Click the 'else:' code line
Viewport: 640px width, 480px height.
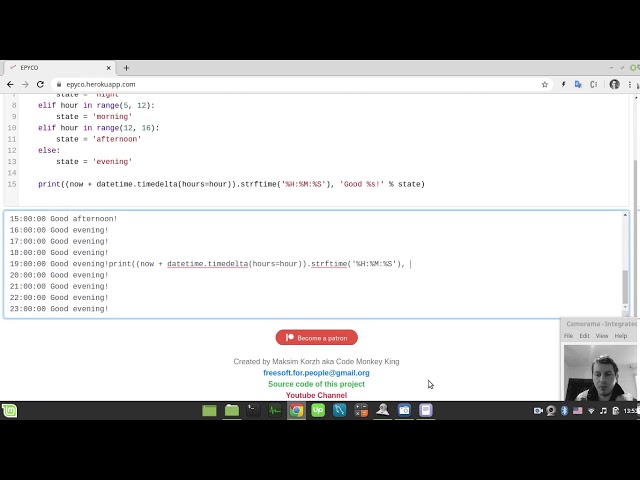pos(49,150)
